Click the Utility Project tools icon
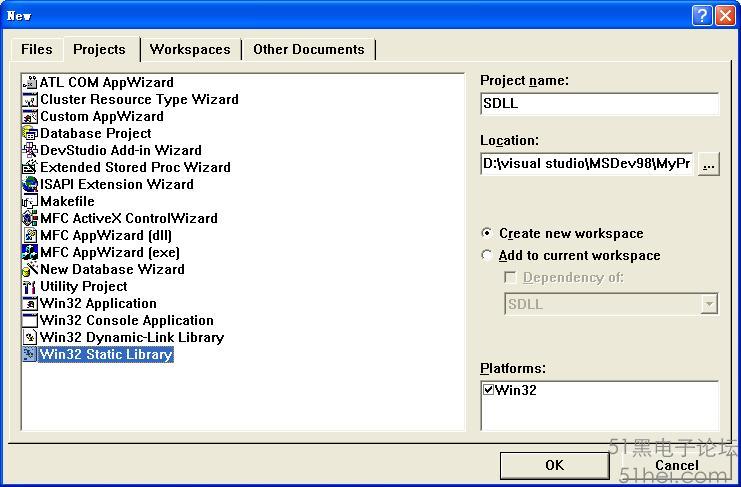 point(30,286)
